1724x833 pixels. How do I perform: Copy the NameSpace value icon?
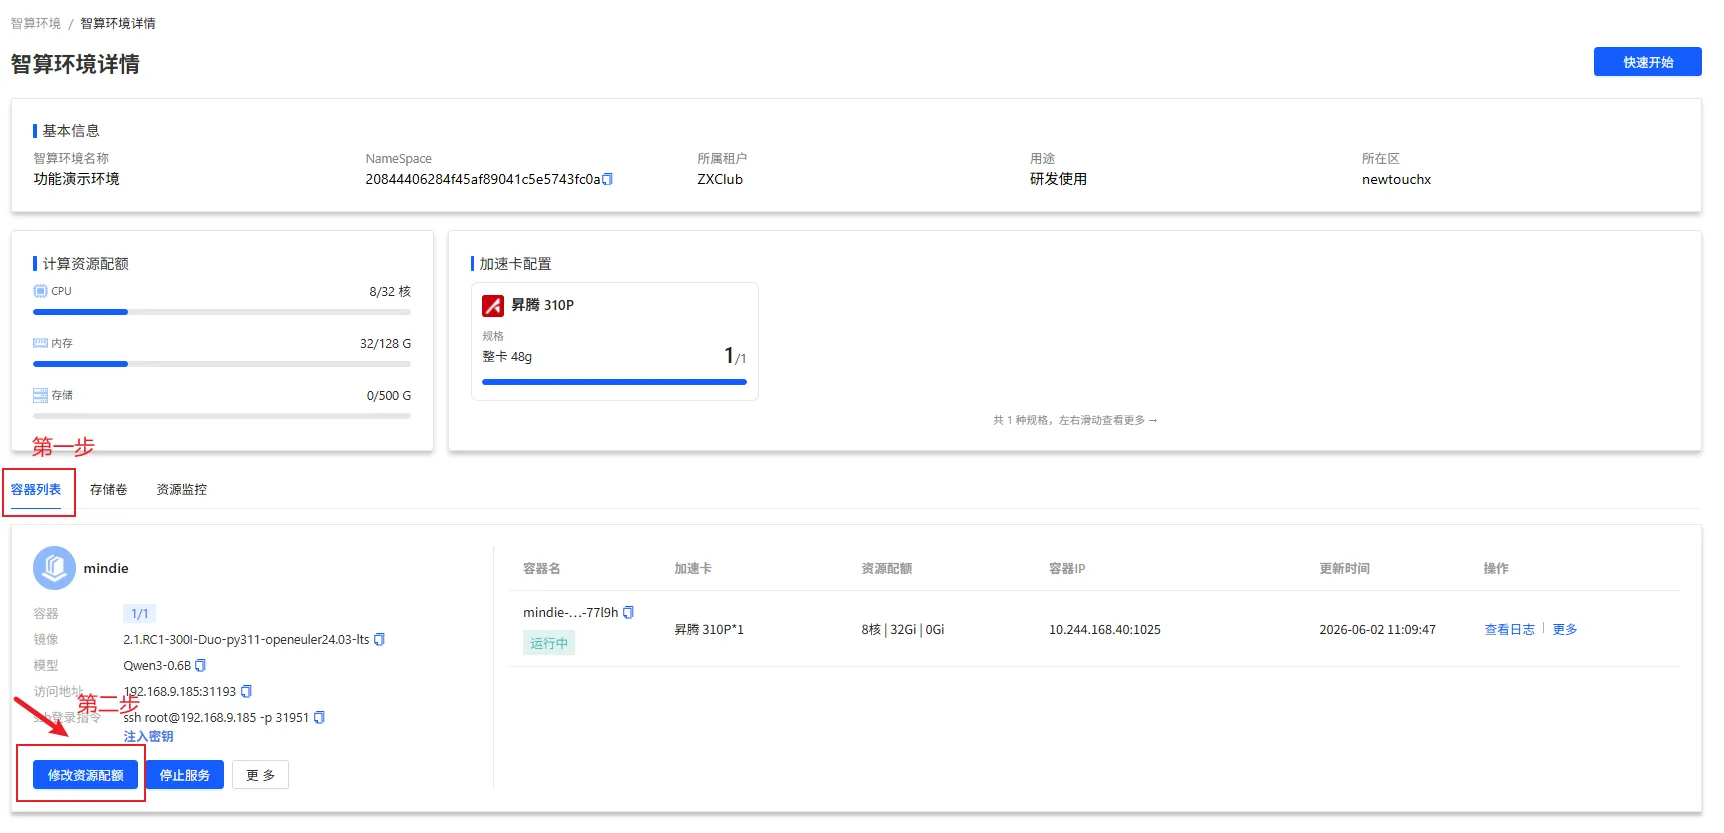click(x=607, y=179)
